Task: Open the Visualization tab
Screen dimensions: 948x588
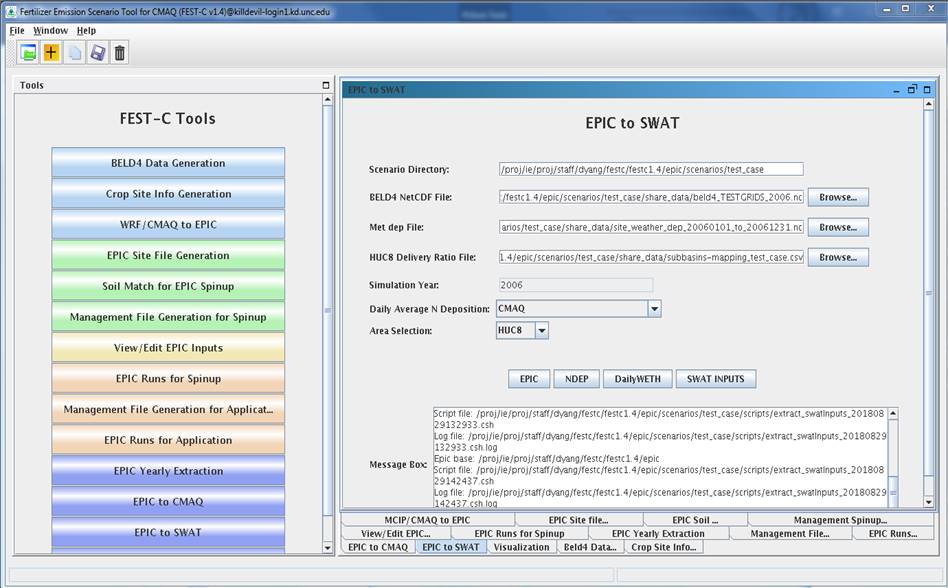Action: coord(521,547)
